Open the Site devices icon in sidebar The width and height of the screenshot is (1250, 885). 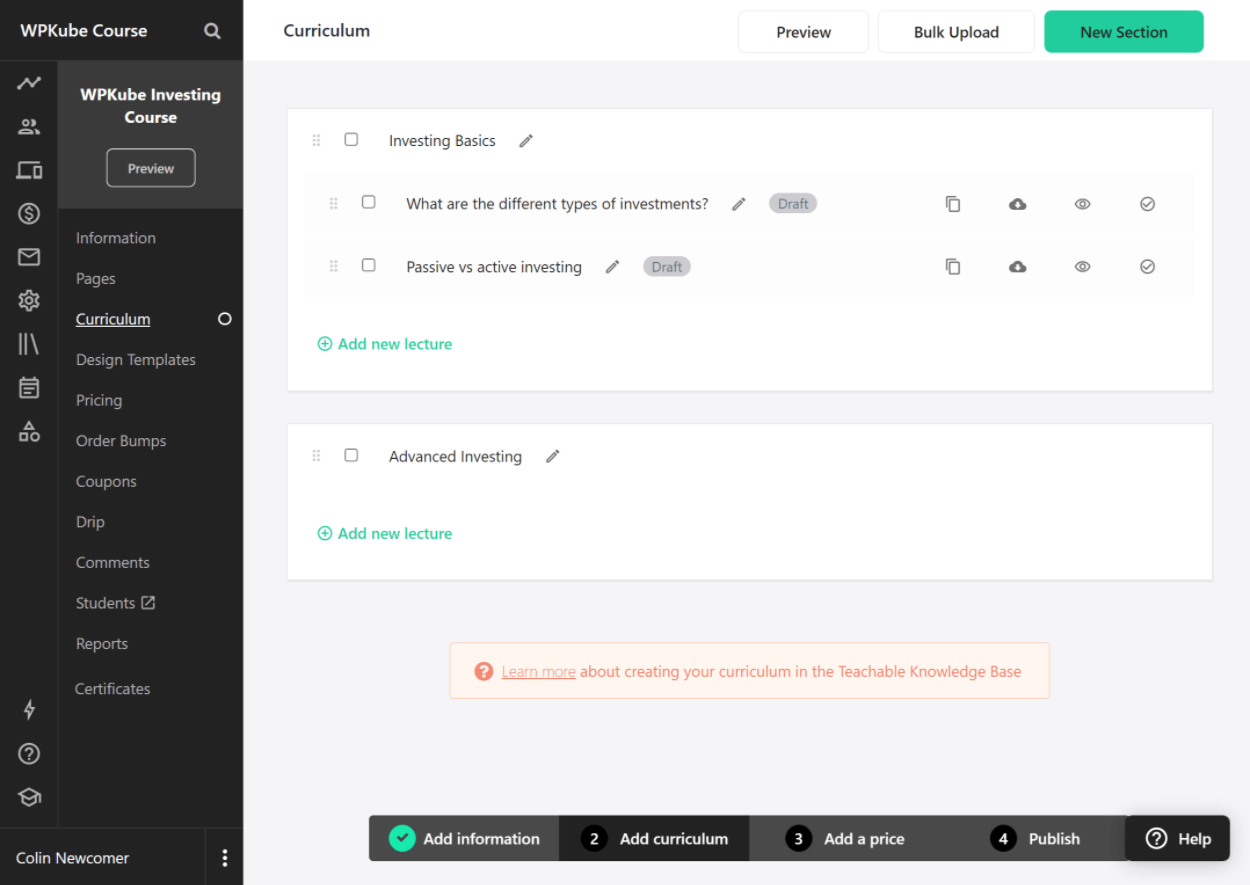click(29, 170)
